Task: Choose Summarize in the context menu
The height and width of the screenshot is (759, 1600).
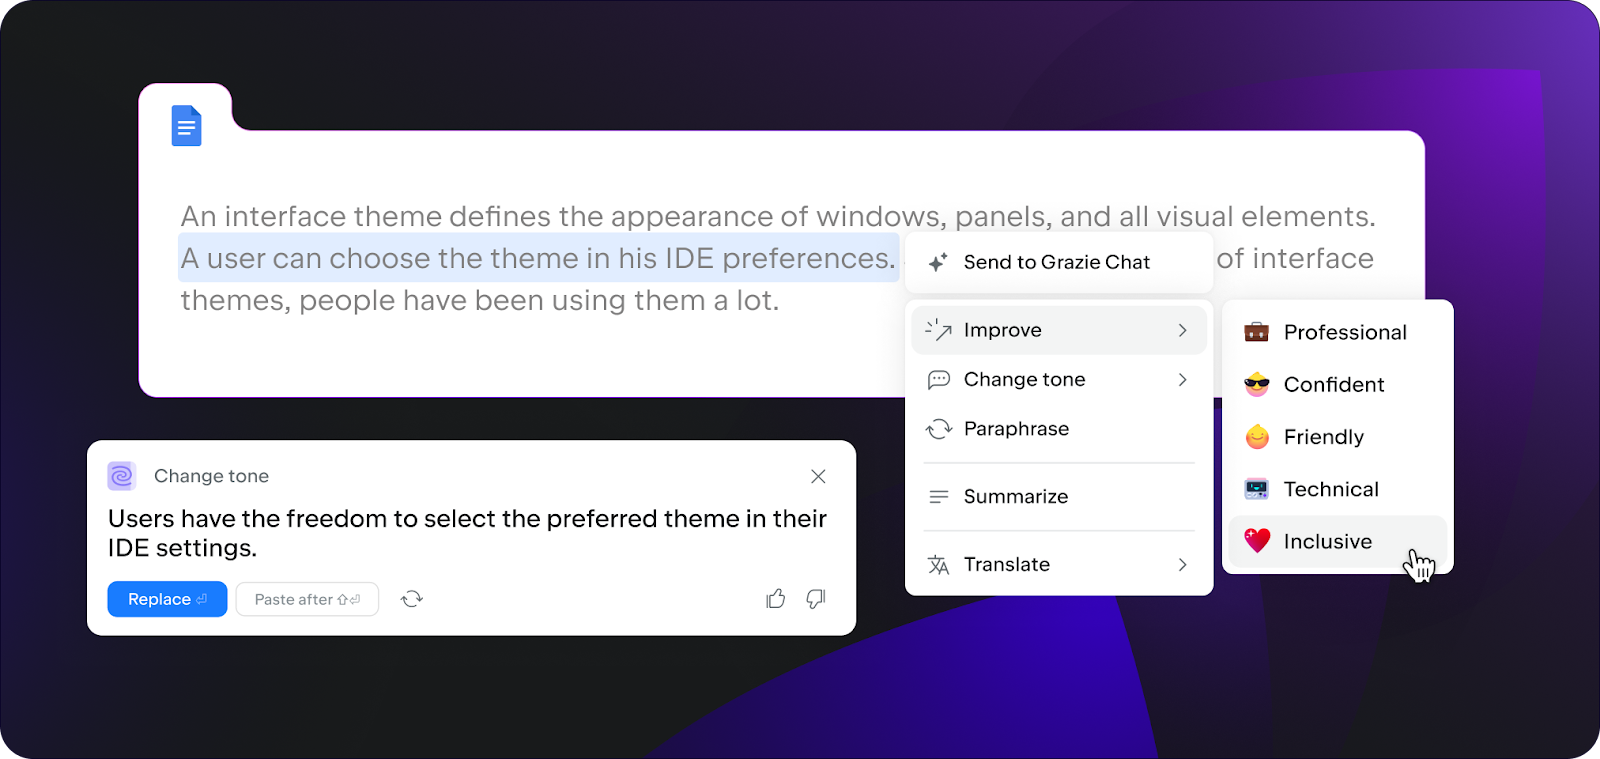Action: coord(1059,496)
